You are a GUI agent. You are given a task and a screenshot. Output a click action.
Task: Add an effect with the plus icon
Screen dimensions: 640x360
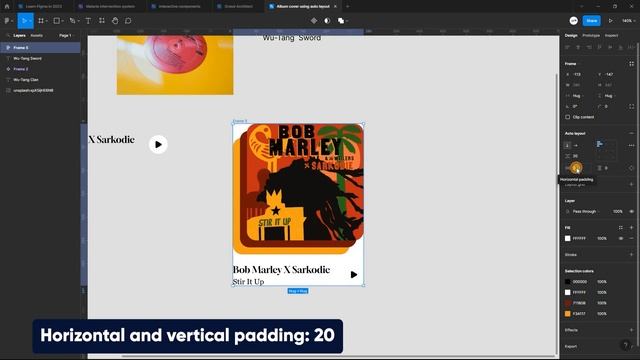click(631, 330)
